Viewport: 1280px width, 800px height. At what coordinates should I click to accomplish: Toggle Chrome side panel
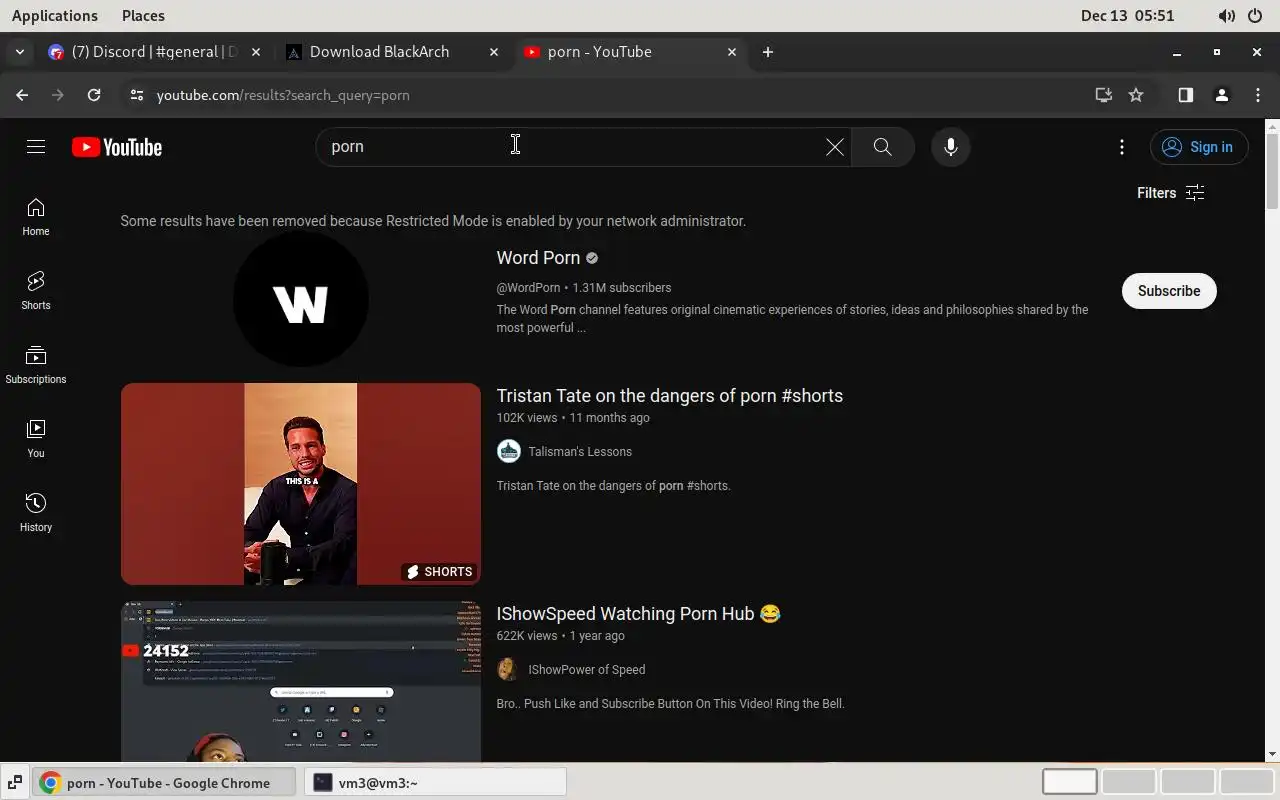(1186, 95)
